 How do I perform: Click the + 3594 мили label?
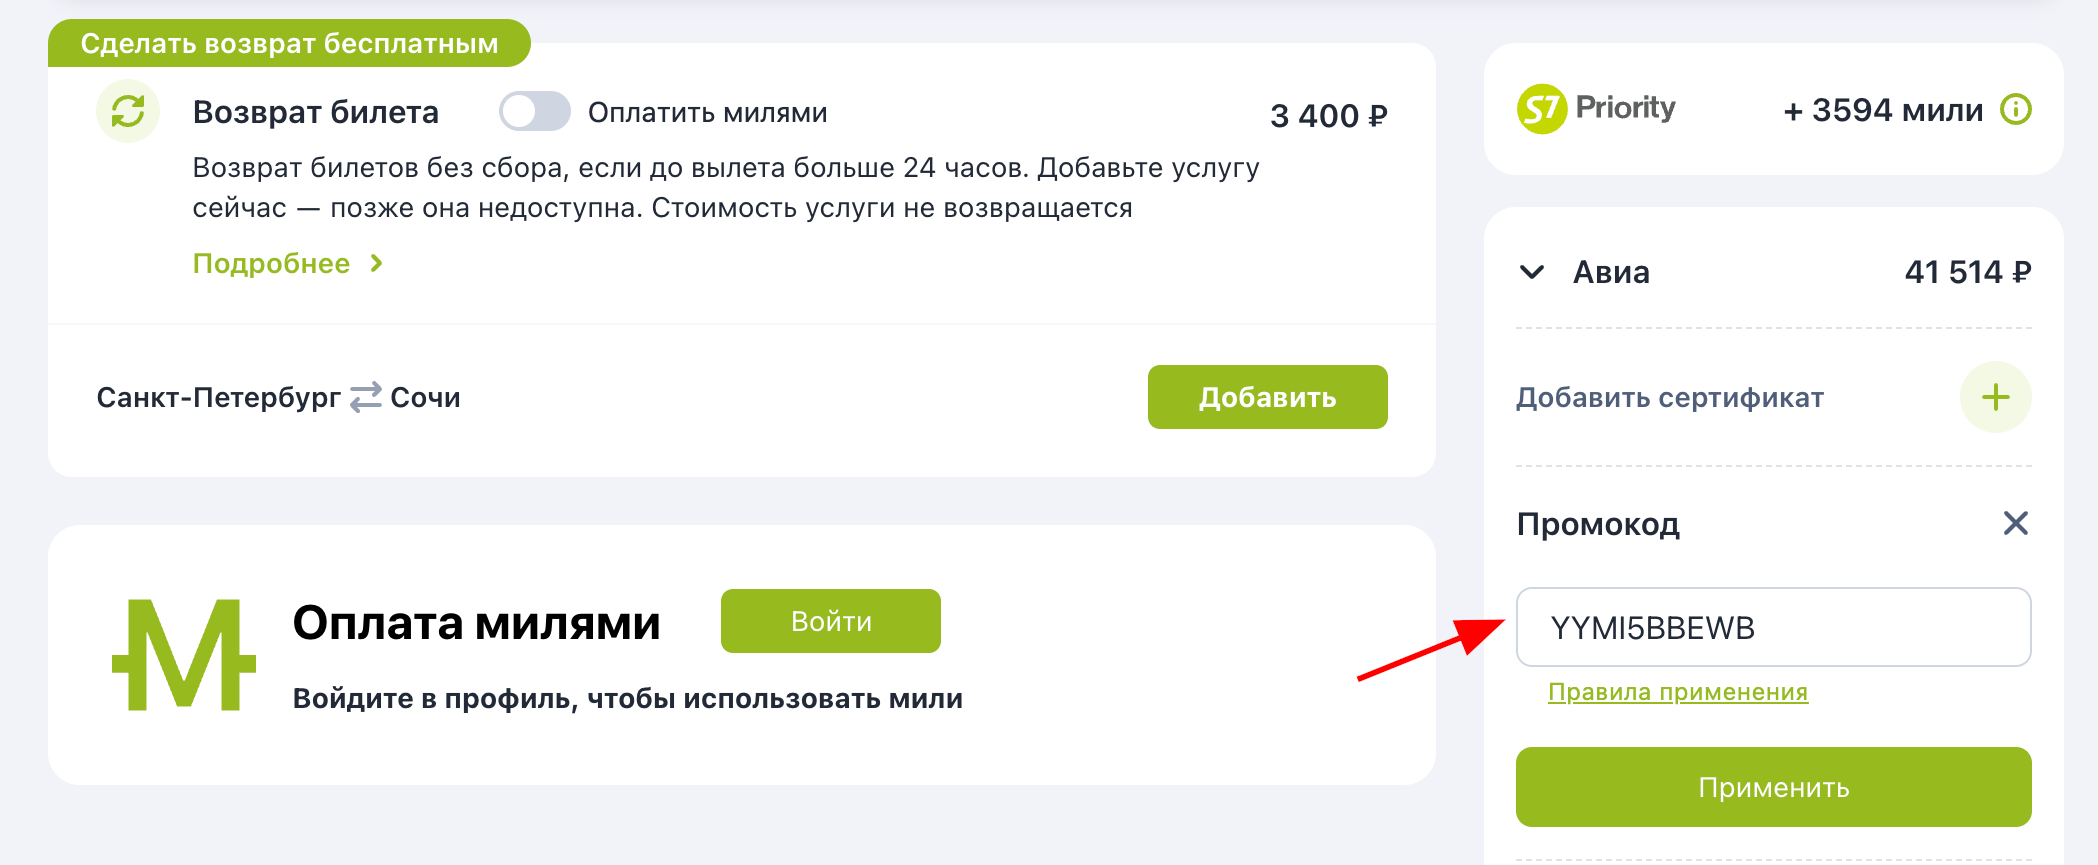tap(1884, 111)
